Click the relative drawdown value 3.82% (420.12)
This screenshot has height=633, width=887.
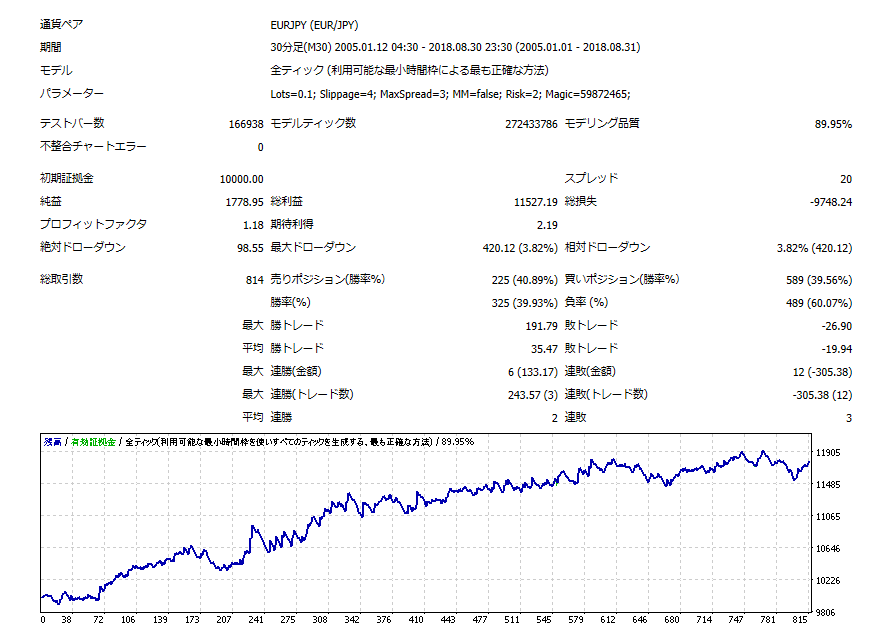pos(814,248)
